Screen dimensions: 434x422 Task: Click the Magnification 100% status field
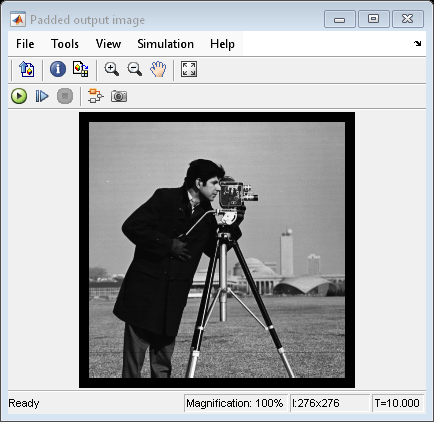(x=235, y=403)
